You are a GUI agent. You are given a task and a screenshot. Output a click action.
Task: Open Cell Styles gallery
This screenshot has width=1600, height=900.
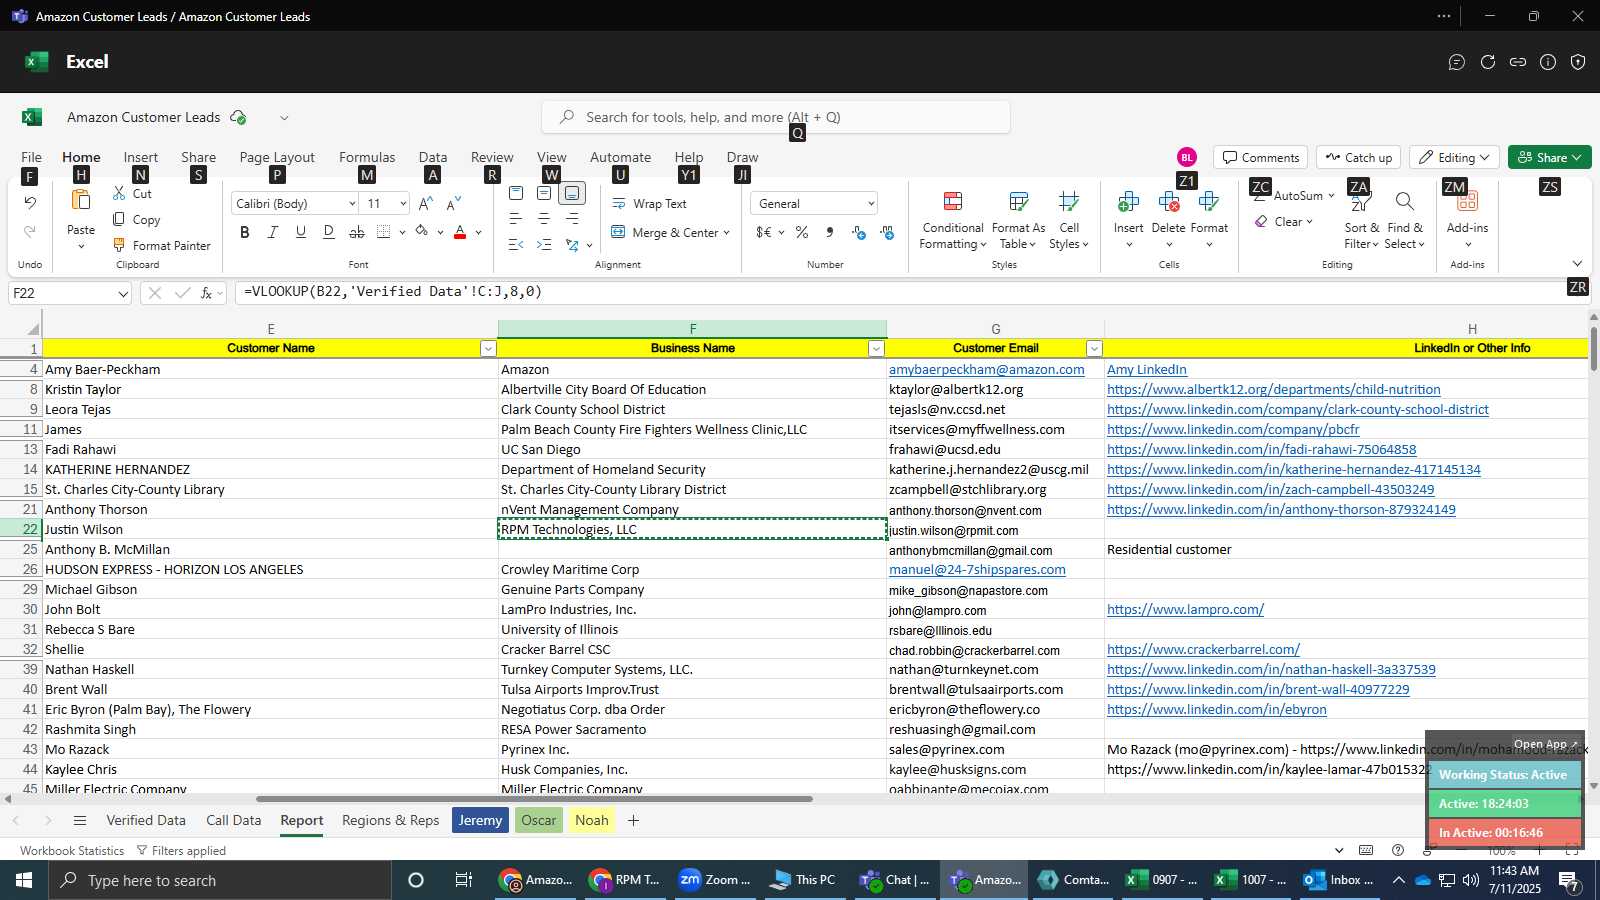(x=1068, y=221)
